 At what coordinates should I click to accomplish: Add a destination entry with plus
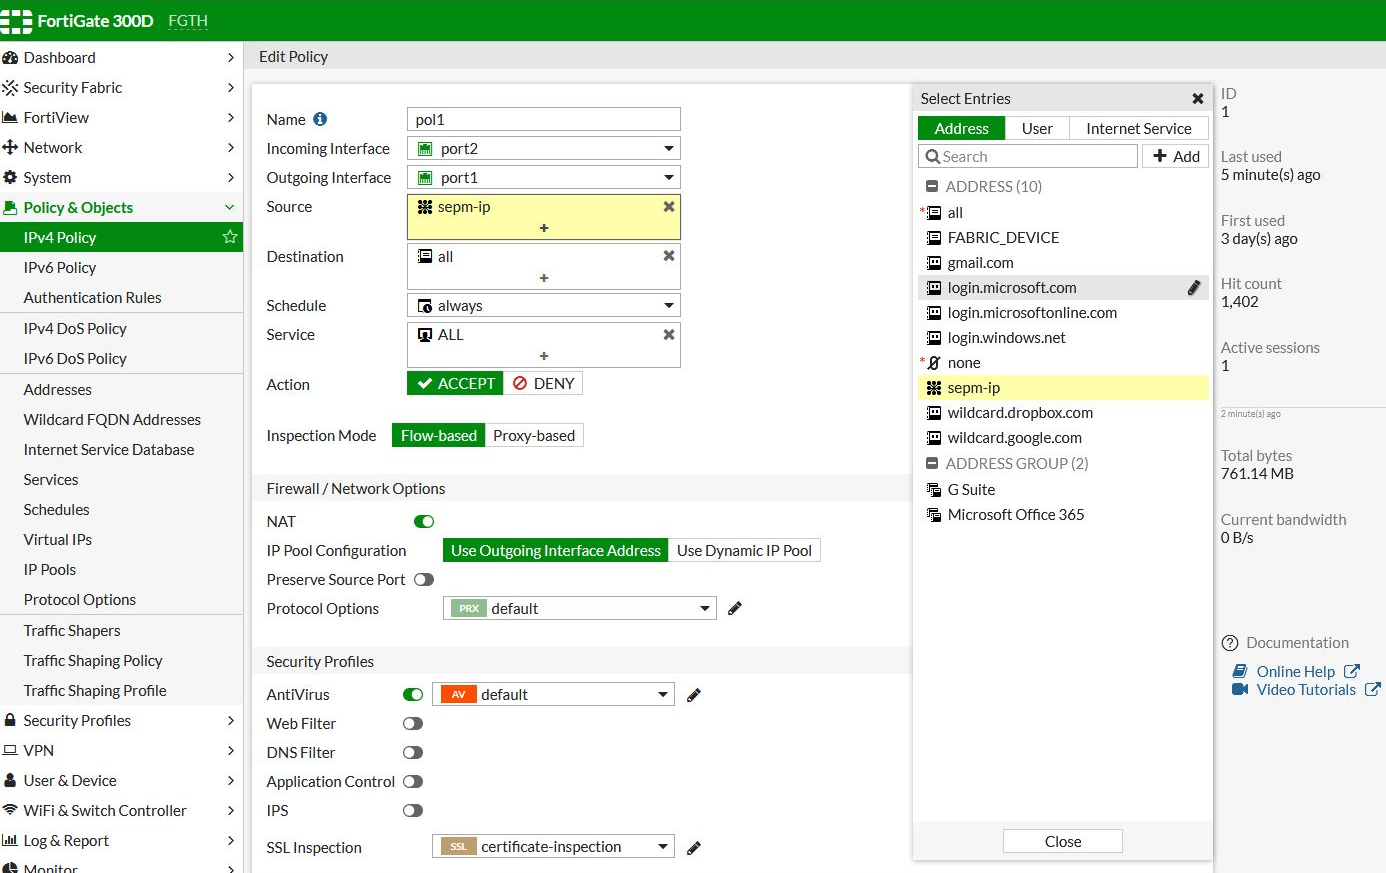[x=544, y=278]
